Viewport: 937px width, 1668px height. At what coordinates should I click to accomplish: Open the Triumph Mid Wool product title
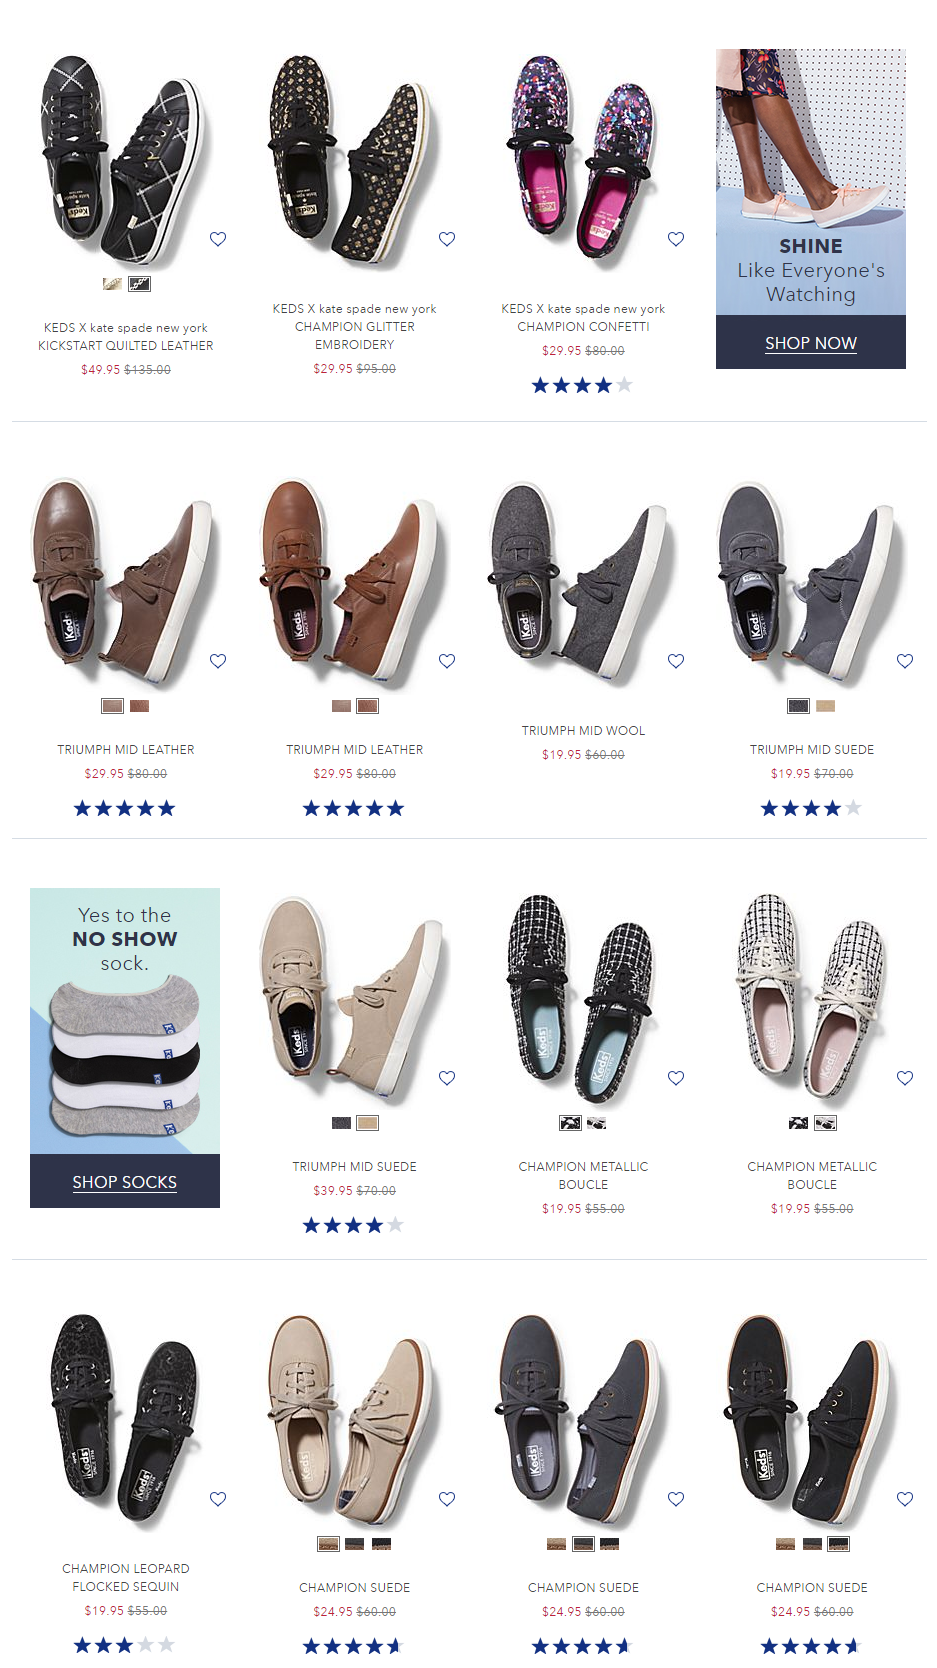(x=583, y=731)
